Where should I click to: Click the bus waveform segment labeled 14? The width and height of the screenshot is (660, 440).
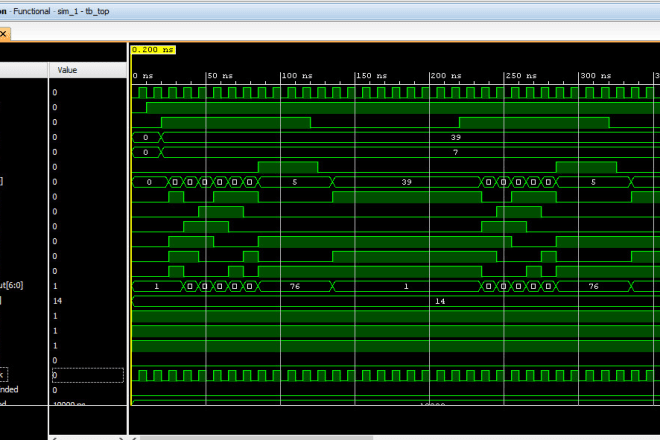(440, 301)
